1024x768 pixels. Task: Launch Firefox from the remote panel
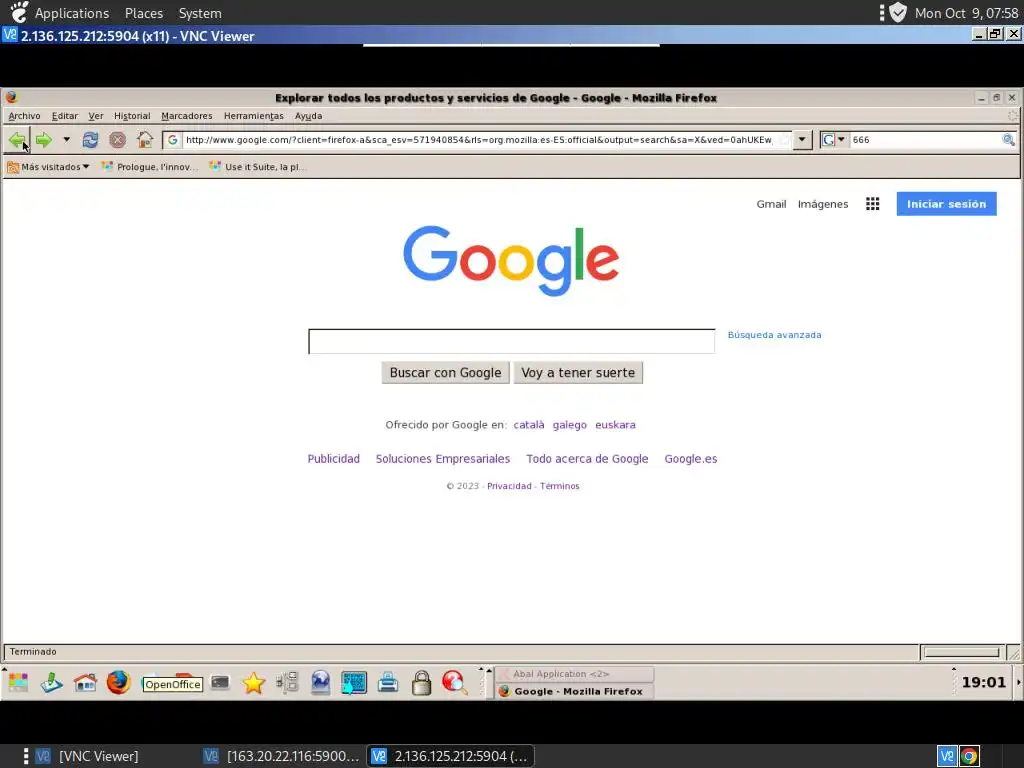point(118,682)
